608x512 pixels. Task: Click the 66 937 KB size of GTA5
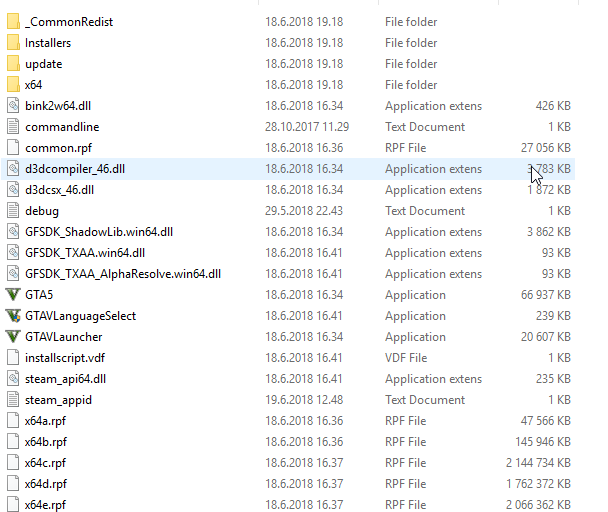tap(546, 295)
